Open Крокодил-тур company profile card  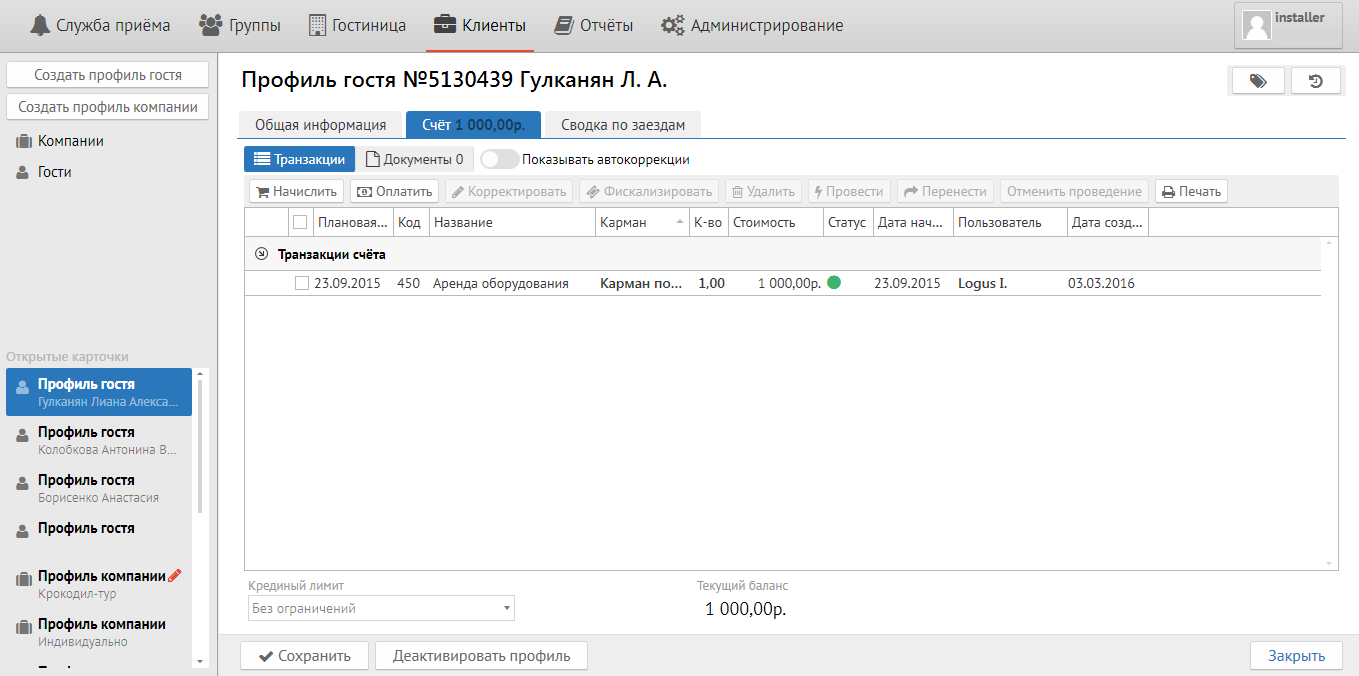coord(100,584)
